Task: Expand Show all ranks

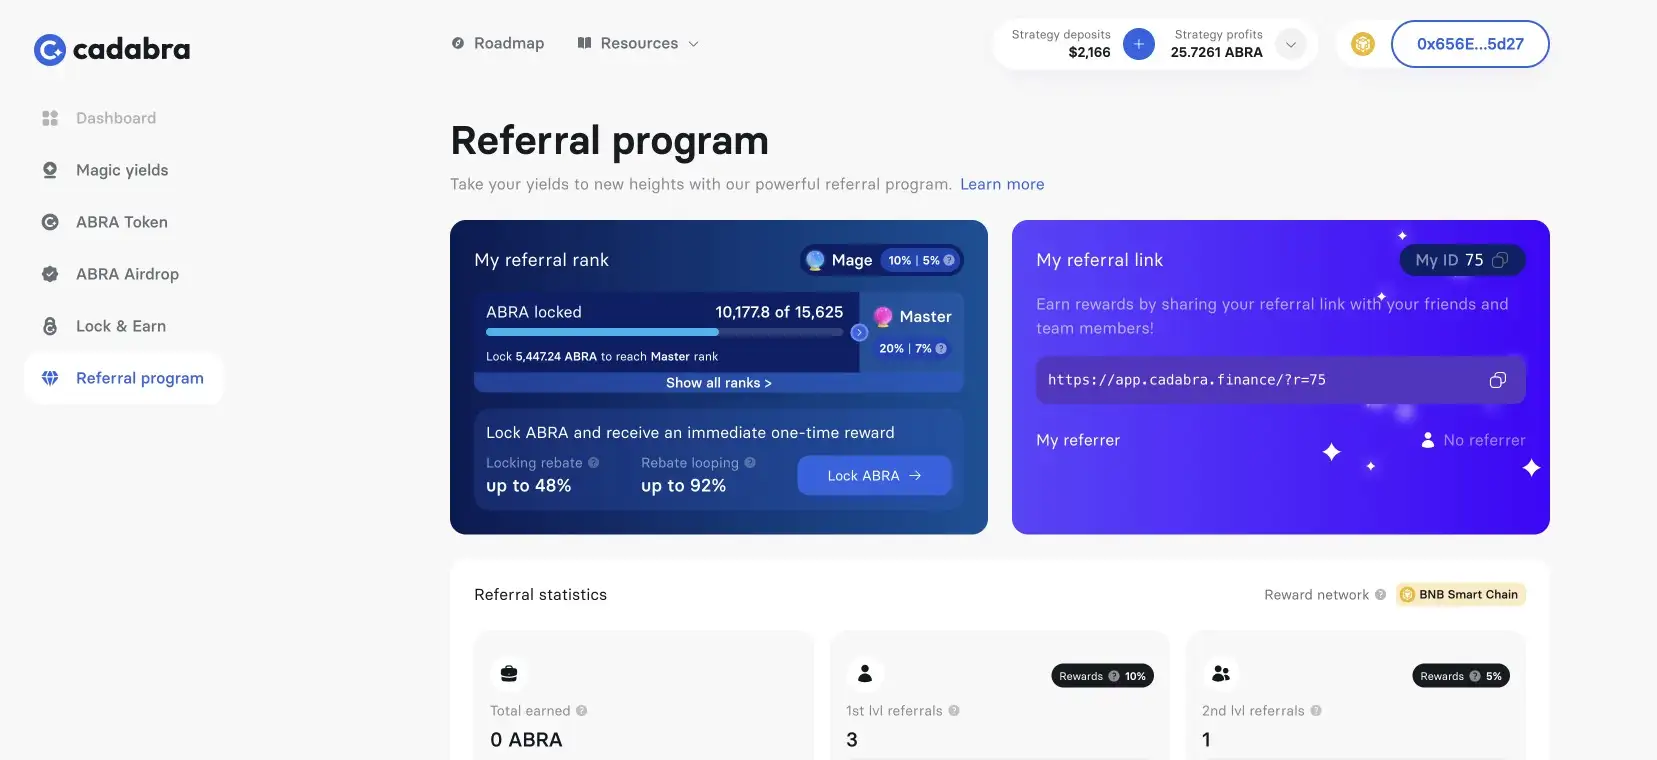Action: 718,383
